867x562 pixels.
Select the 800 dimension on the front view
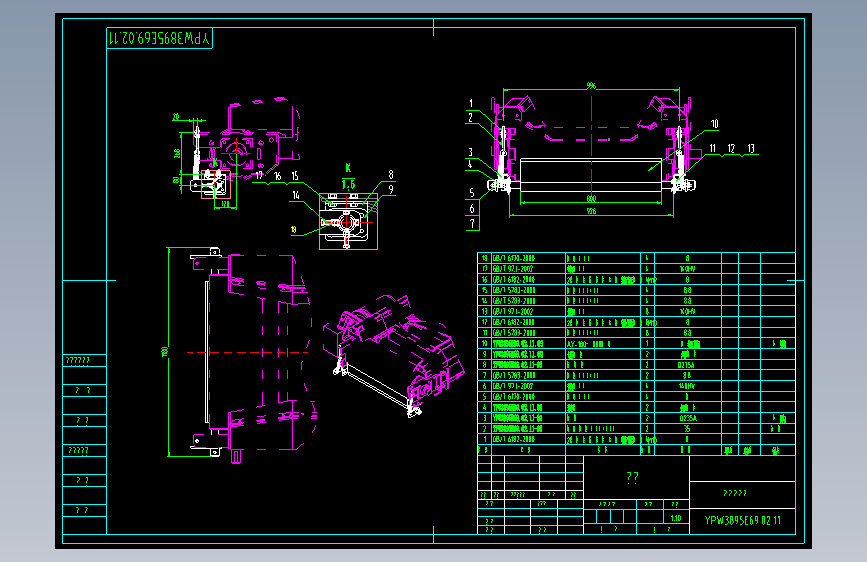[x=591, y=199]
